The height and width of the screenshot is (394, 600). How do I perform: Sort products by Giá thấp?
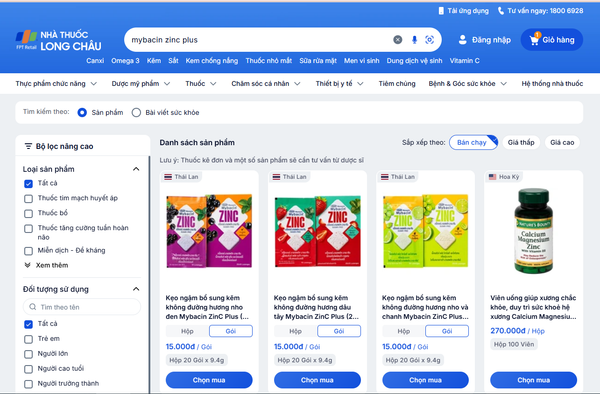521,142
